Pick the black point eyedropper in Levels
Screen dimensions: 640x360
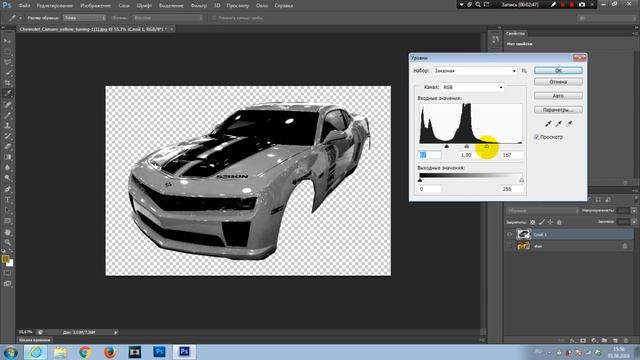point(548,123)
